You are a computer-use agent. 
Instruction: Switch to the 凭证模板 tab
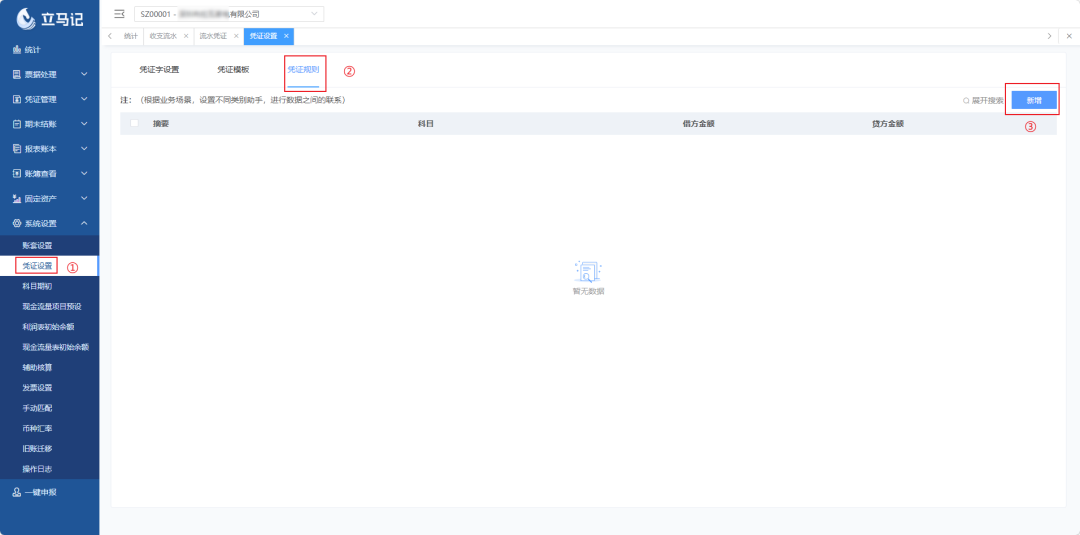233,70
